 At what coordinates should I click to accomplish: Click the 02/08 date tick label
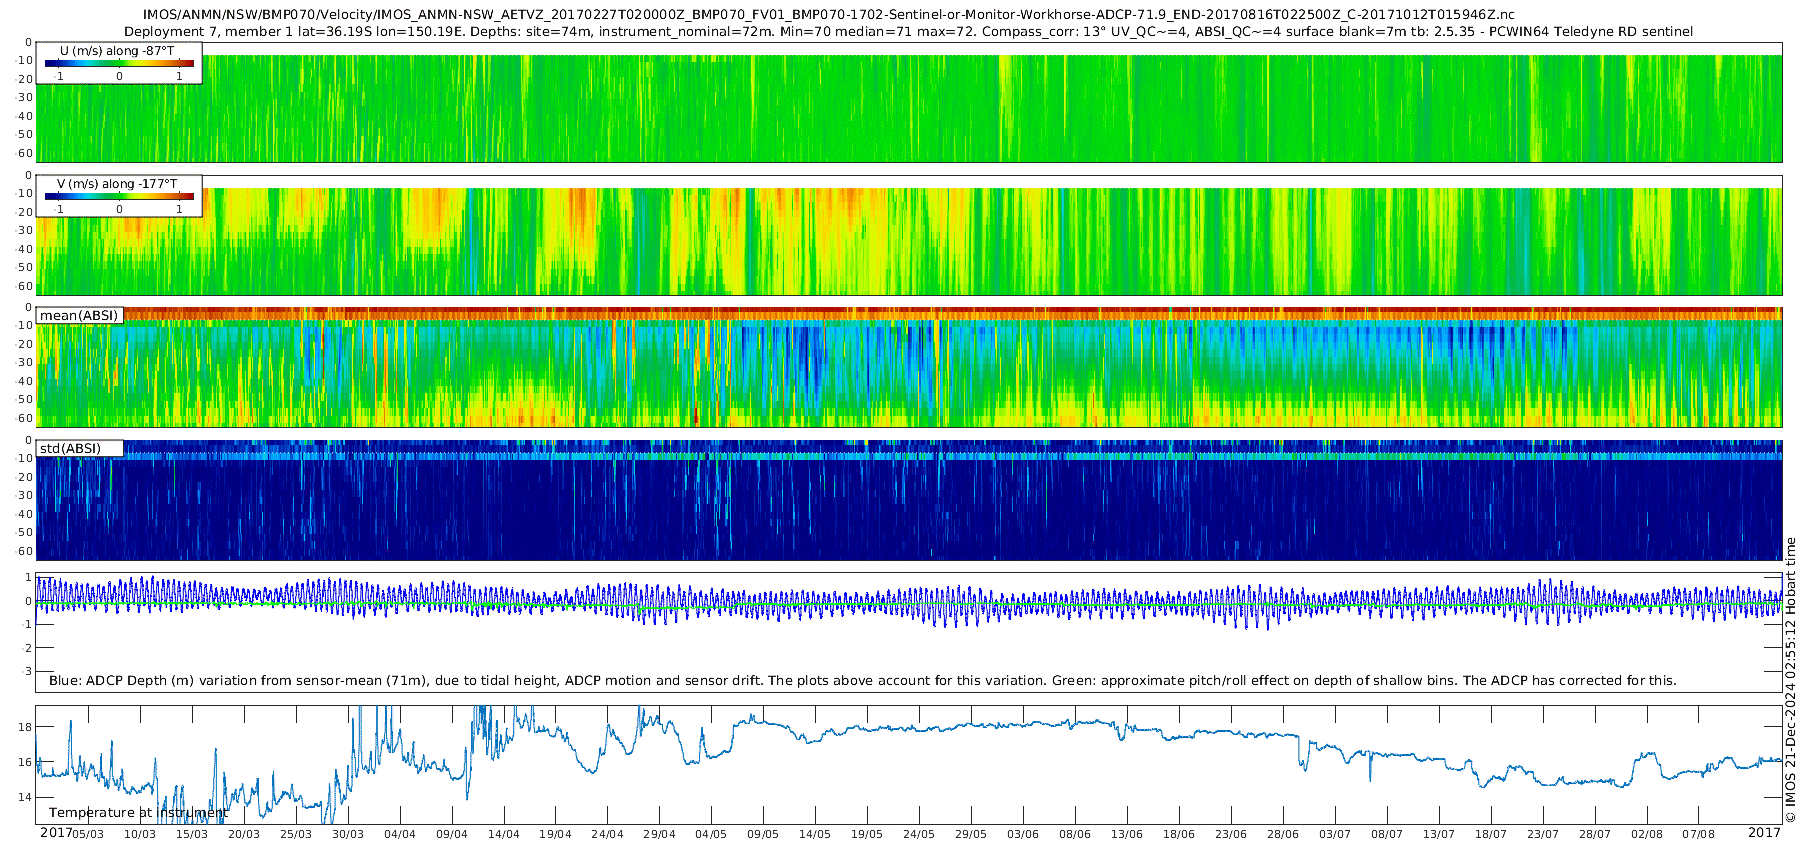click(1646, 834)
